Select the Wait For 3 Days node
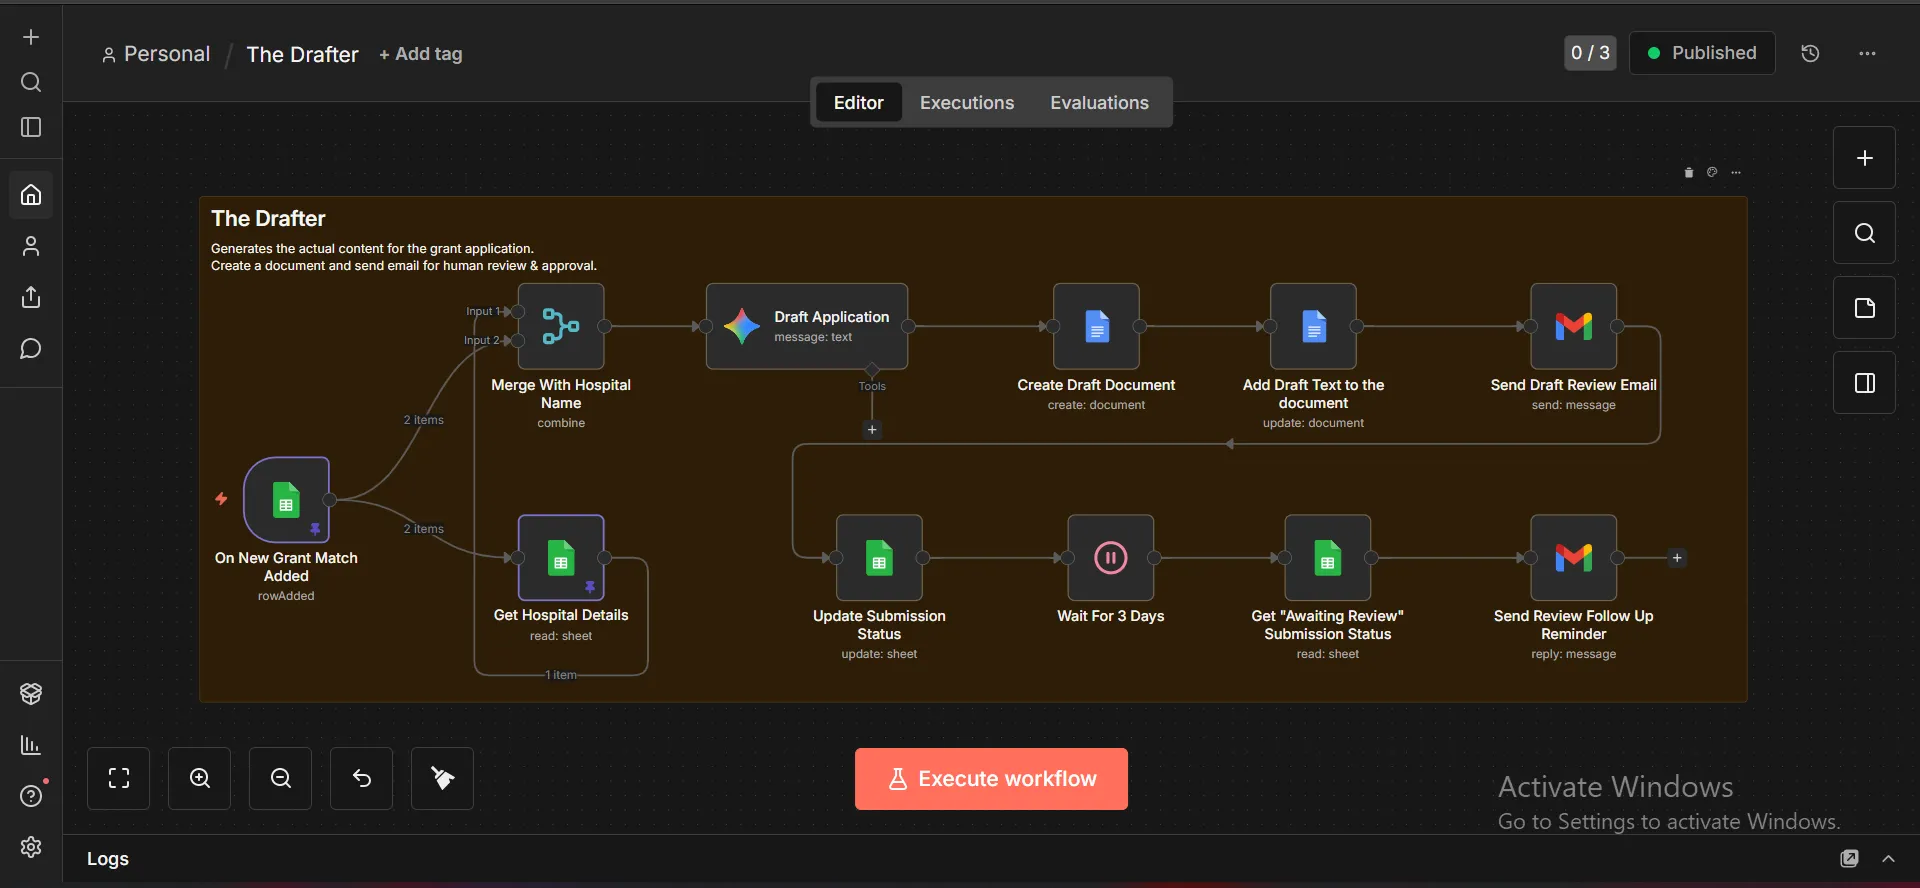The image size is (1920, 888). (x=1110, y=558)
